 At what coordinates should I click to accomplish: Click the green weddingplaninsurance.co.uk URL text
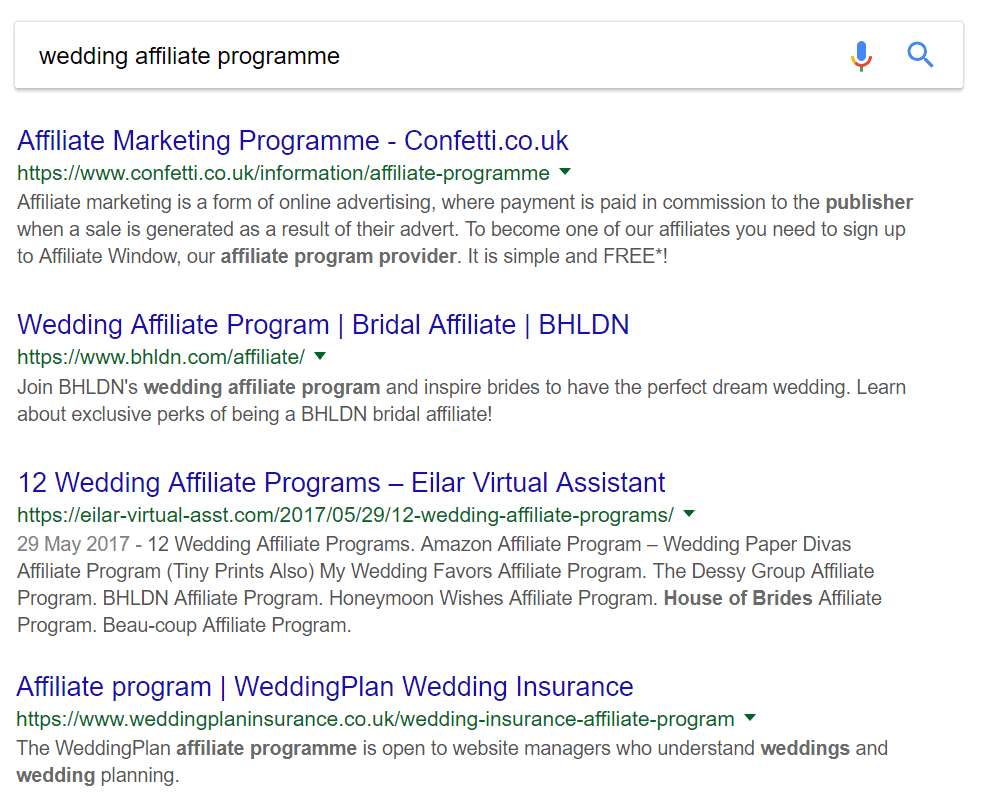point(375,719)
